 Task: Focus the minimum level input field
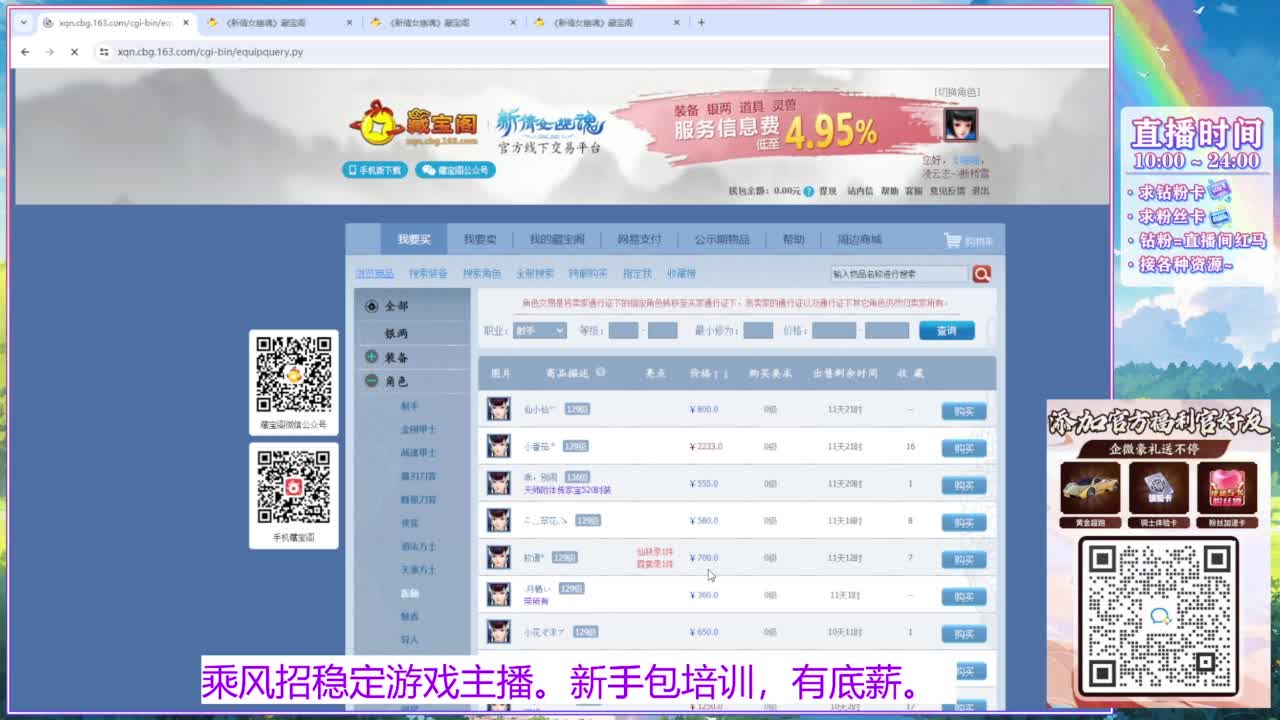623,330
